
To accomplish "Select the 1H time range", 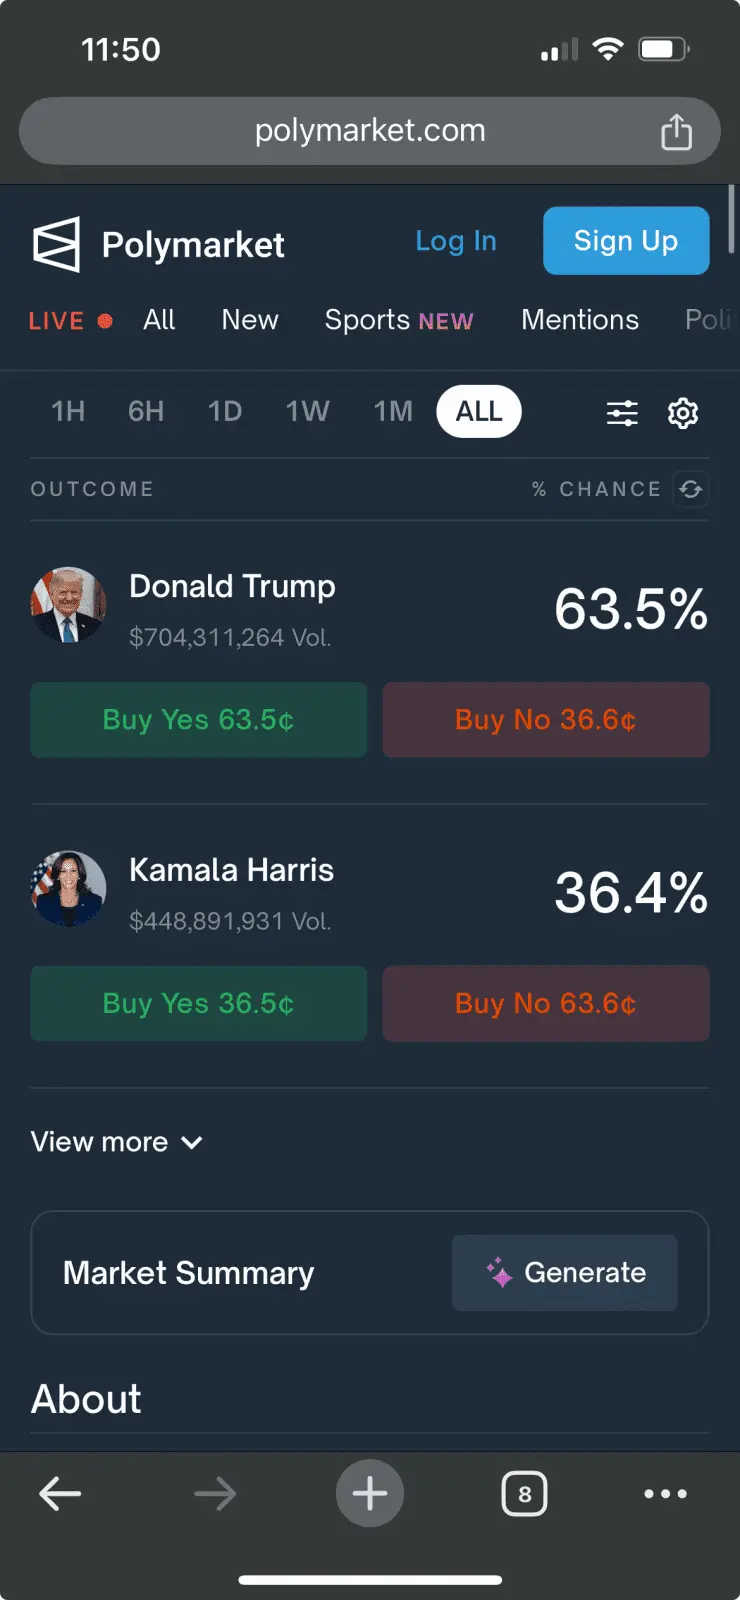I will [68, 411].
